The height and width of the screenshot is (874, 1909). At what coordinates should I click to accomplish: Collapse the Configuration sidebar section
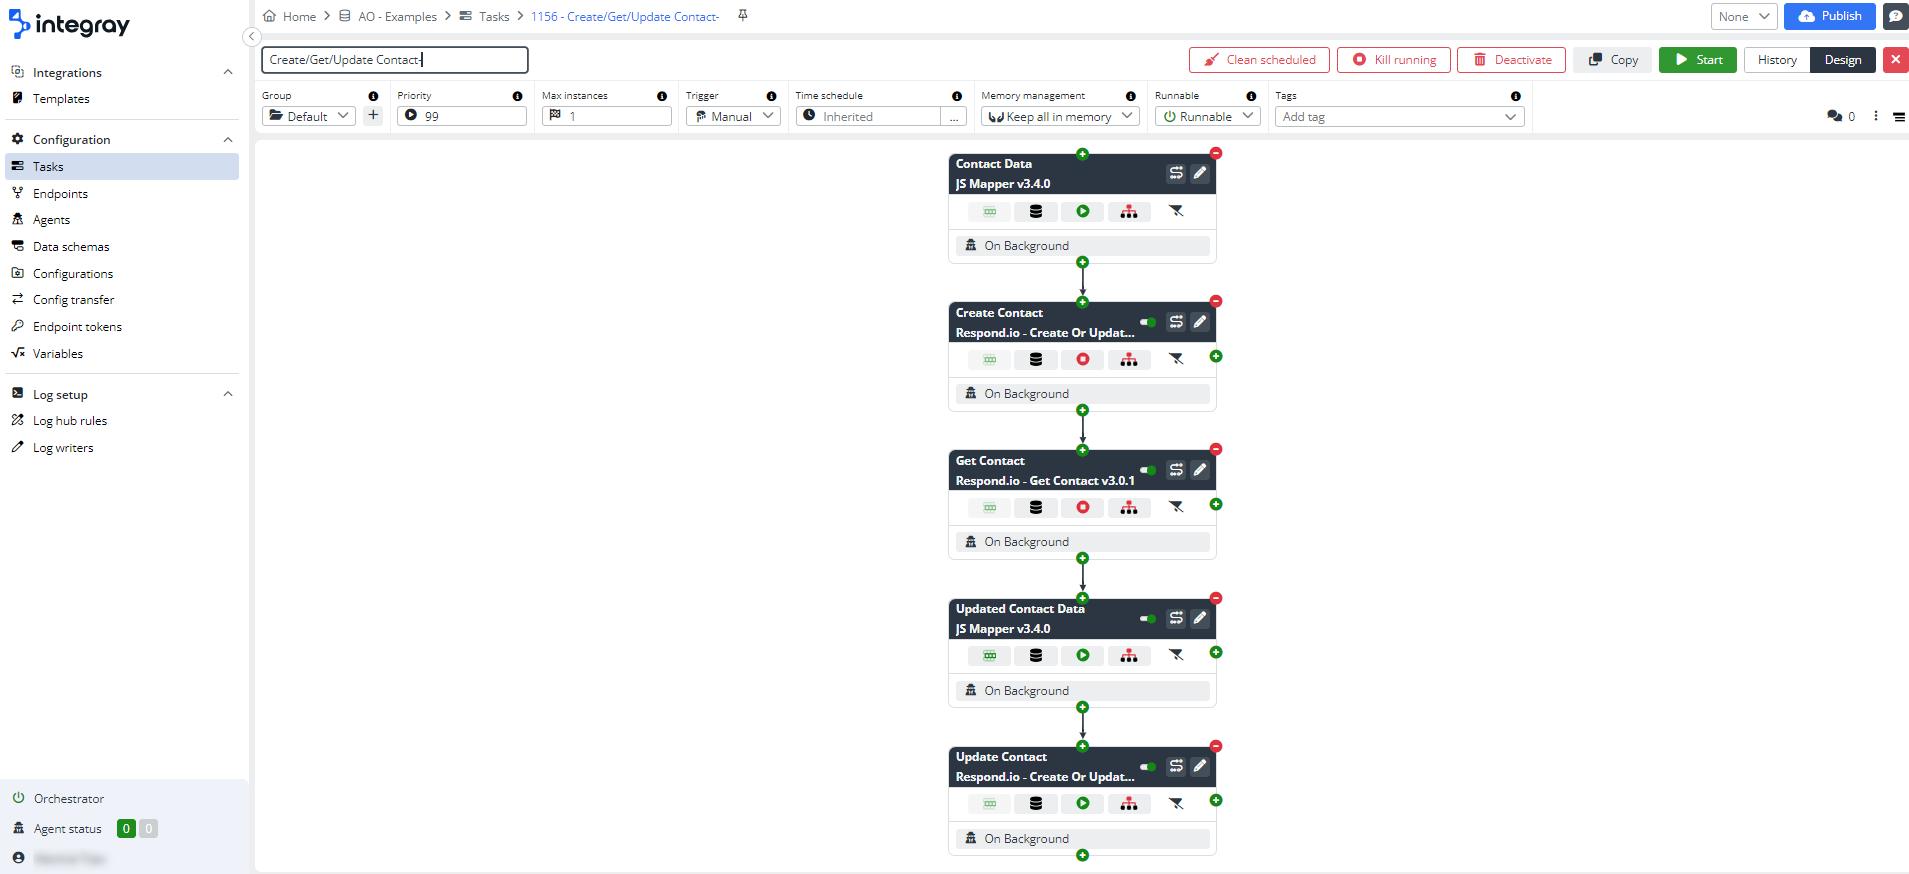[x=228, y=140]
